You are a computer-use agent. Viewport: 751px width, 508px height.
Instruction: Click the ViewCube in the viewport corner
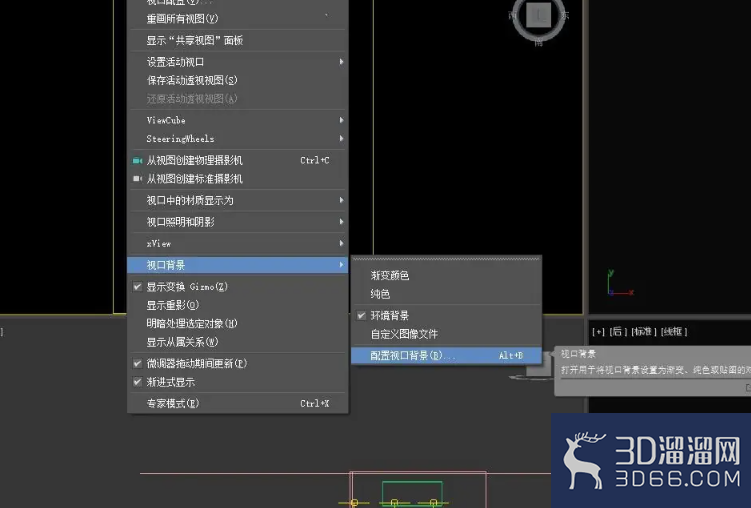click(x=539, y=17)
